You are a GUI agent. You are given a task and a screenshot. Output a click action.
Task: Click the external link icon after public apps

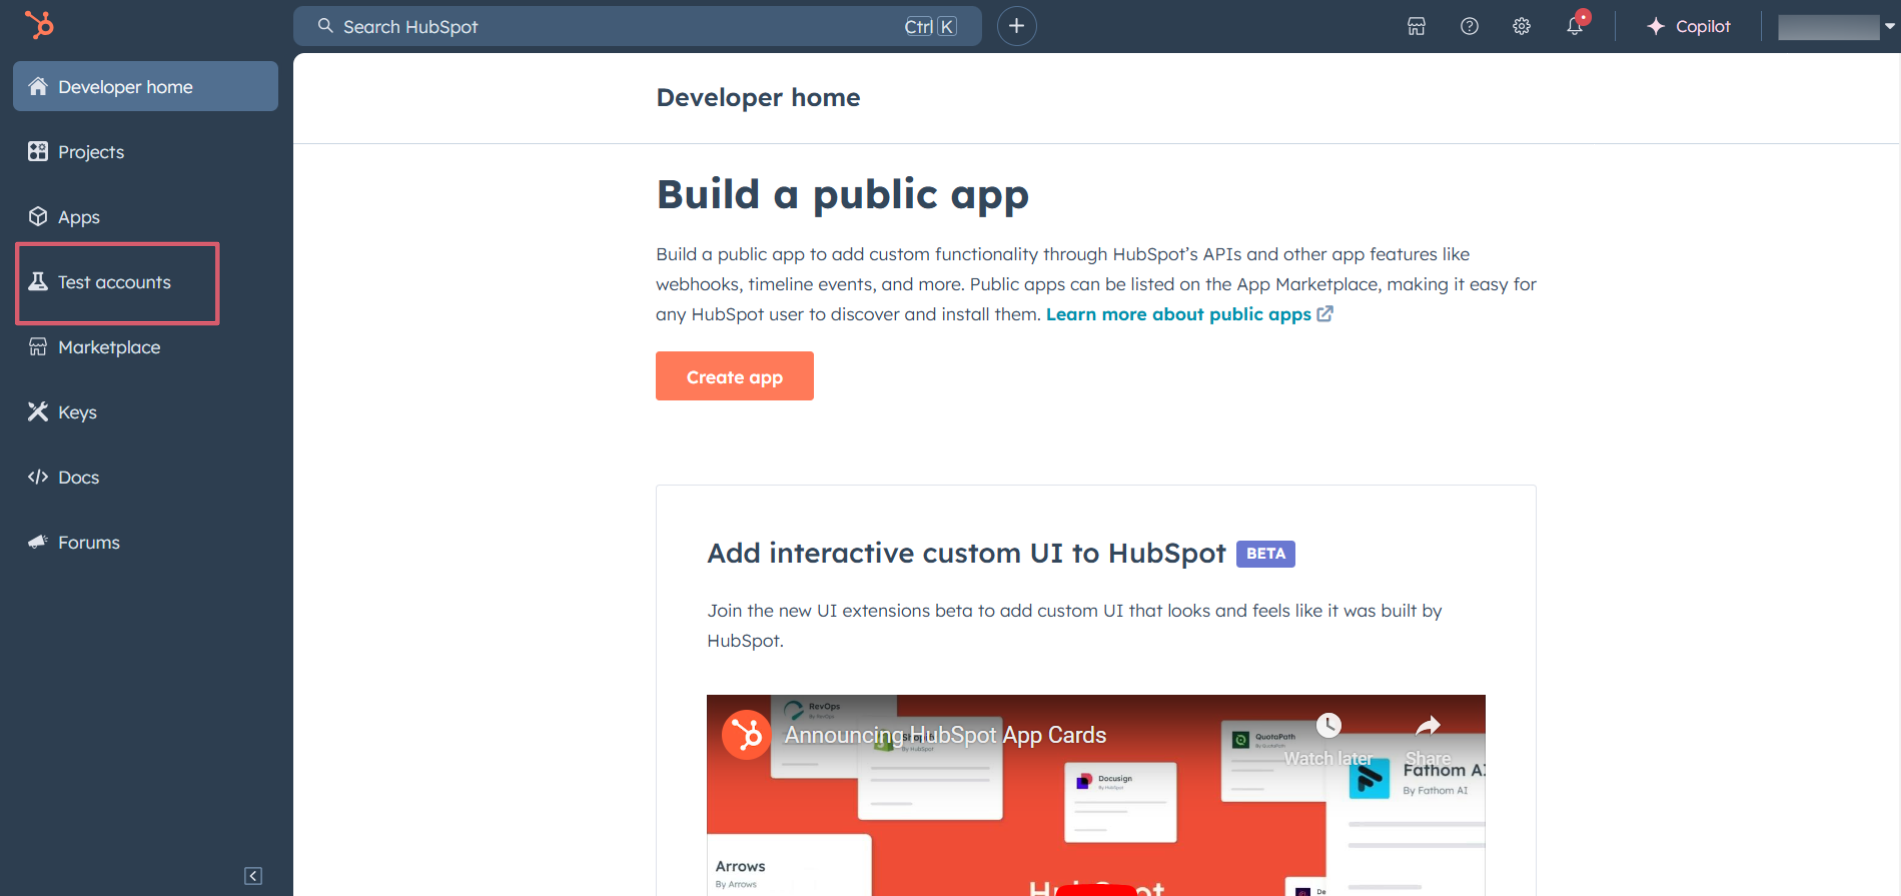click(x=1325, y=314)
